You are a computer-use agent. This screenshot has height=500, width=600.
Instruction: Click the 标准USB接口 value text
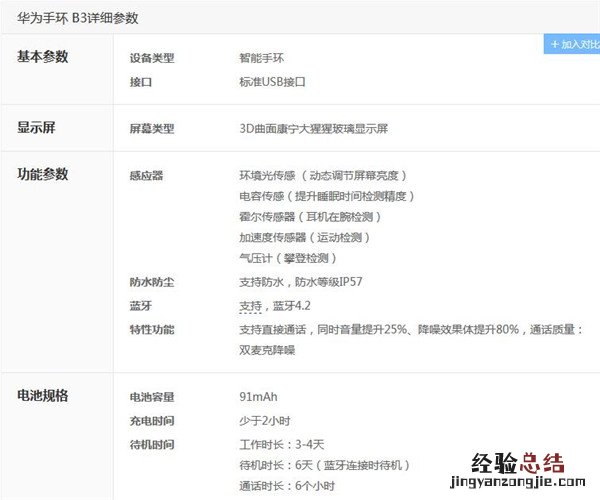pos(272,81)
